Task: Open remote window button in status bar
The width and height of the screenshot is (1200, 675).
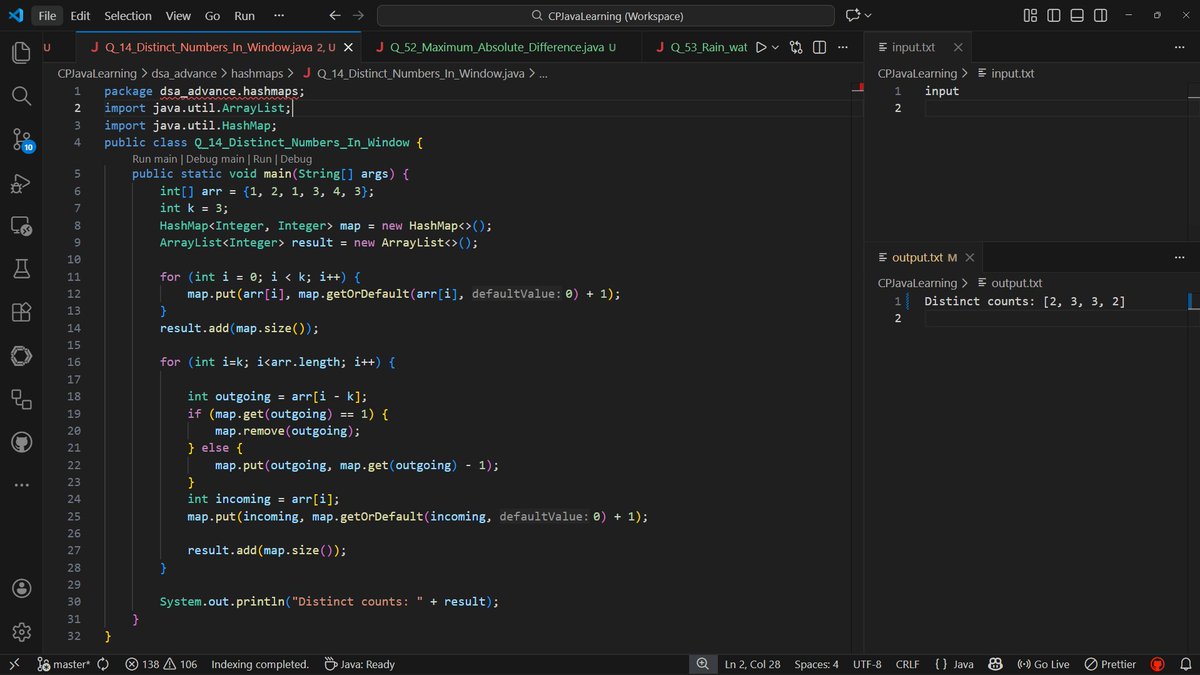Action: (14, 664)
